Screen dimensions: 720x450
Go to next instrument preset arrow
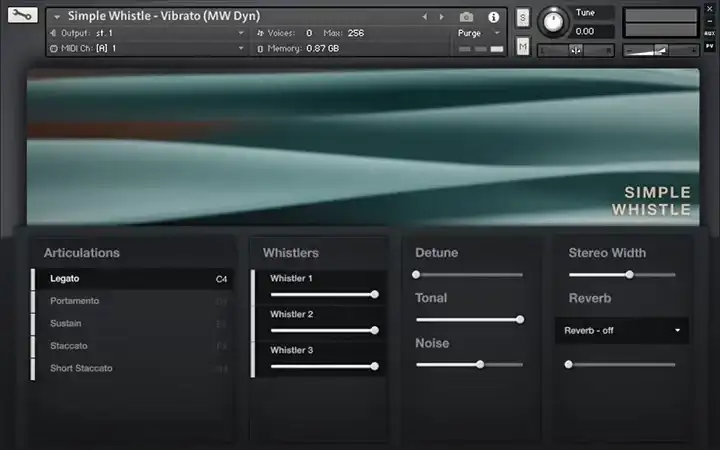[x=442, y=17]
